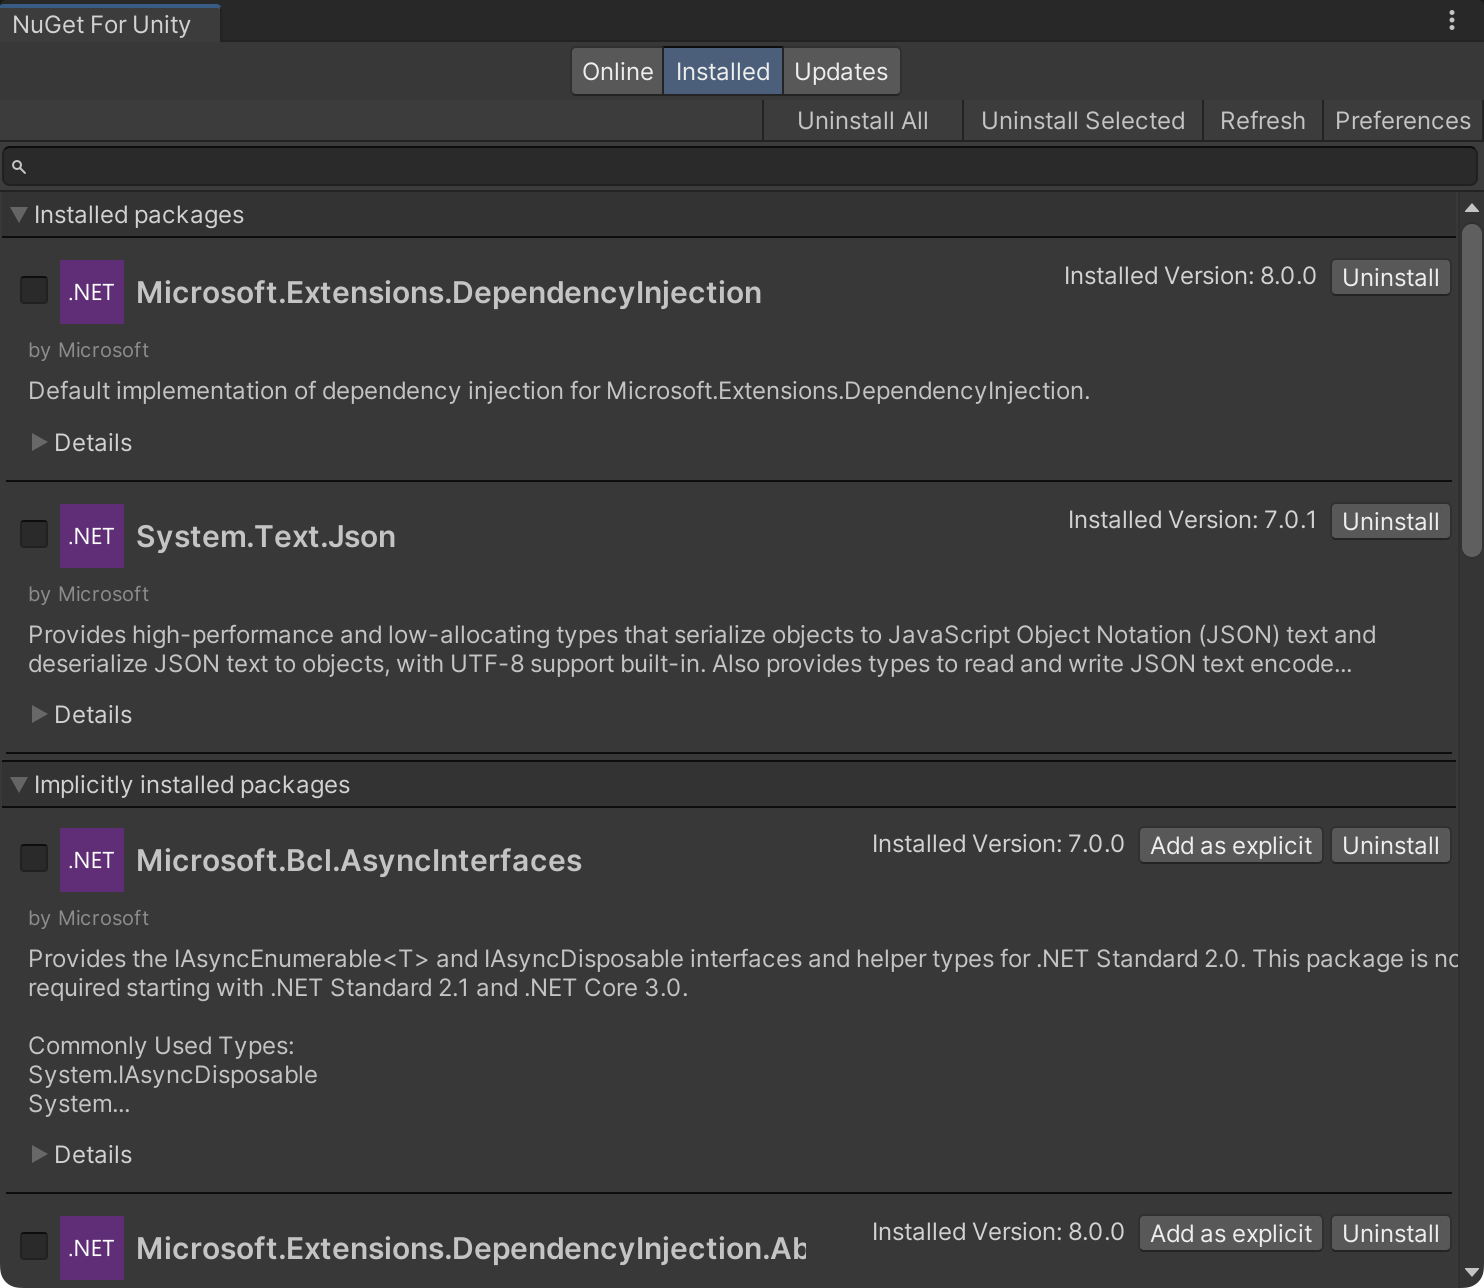Click the .NET icon for Microsoft.Extensions.DependencyInjection
This screenshot has width=1484, height=1288.
pyautogui.click(x=91, y=291)
